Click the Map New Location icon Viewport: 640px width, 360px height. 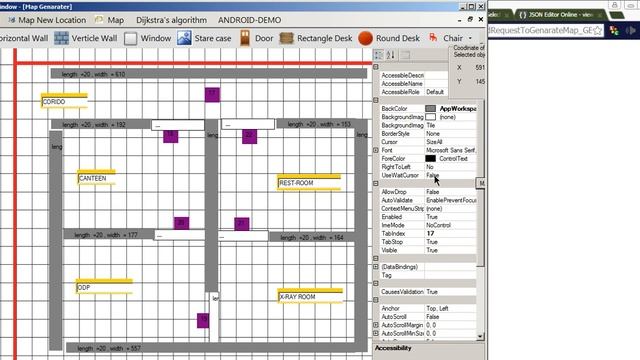point(11,20)
